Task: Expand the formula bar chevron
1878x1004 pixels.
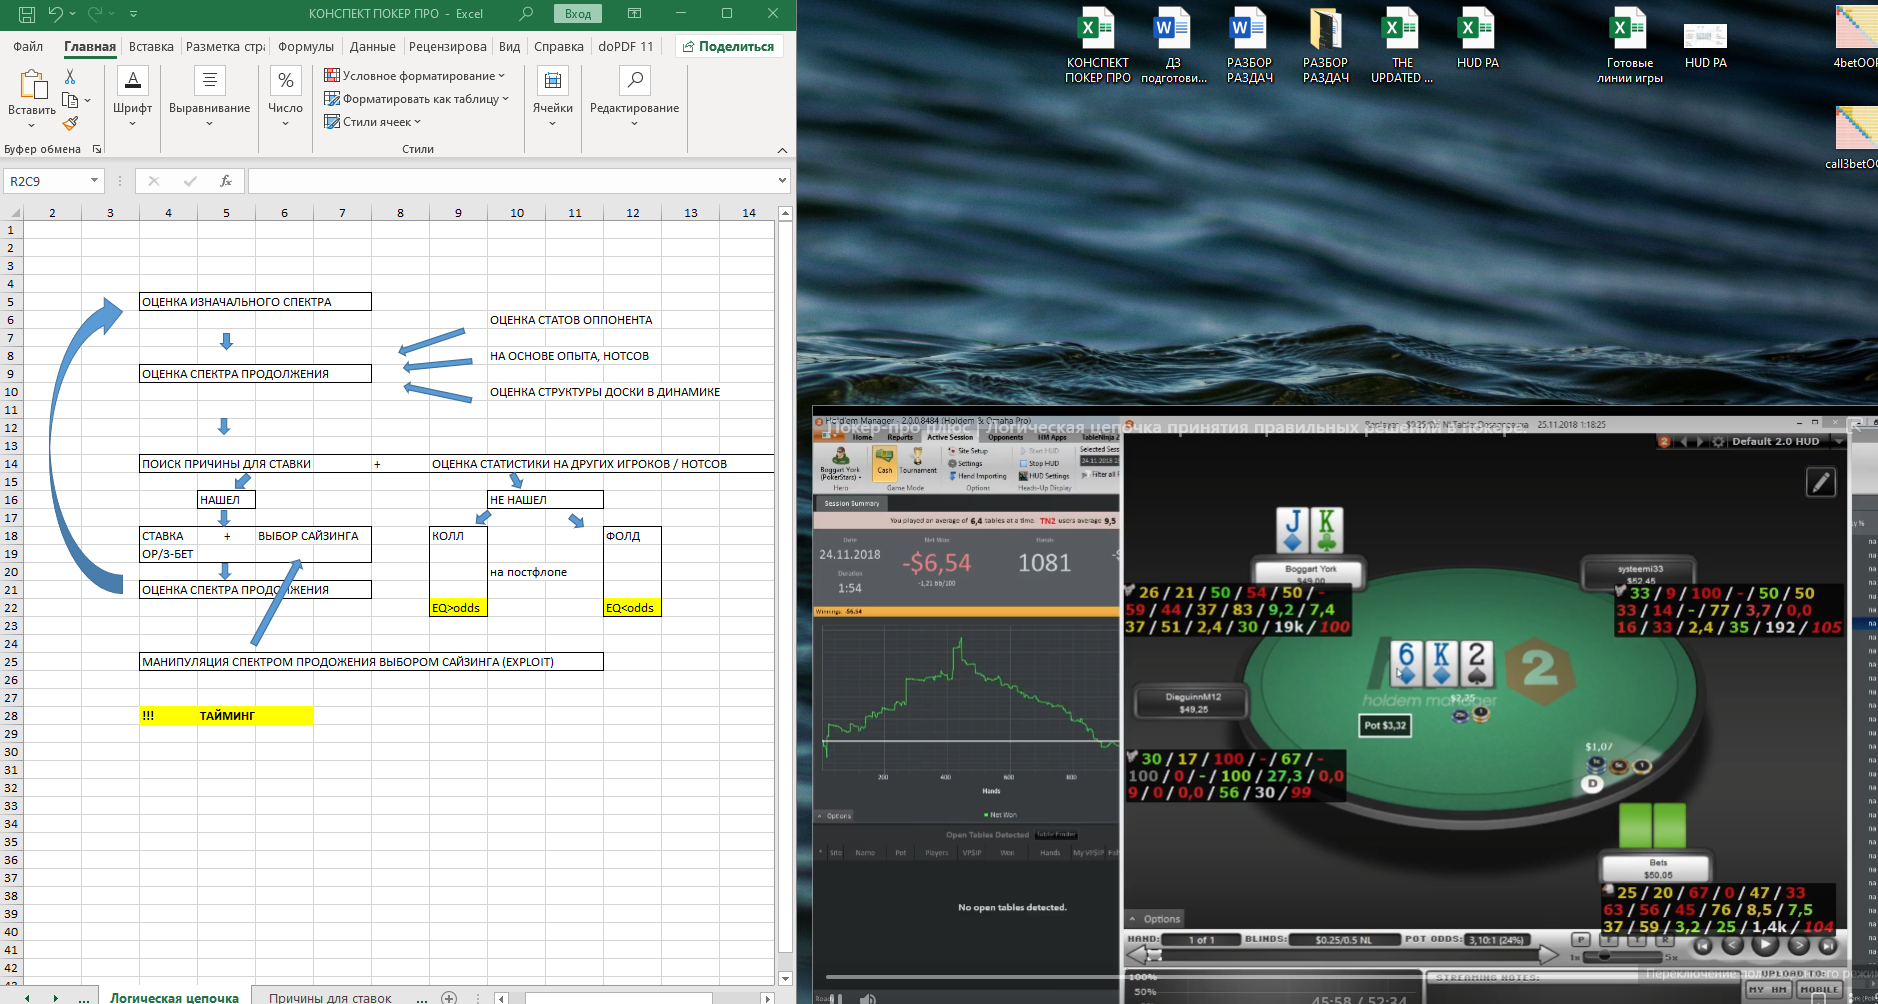Action: pos(782,181)
